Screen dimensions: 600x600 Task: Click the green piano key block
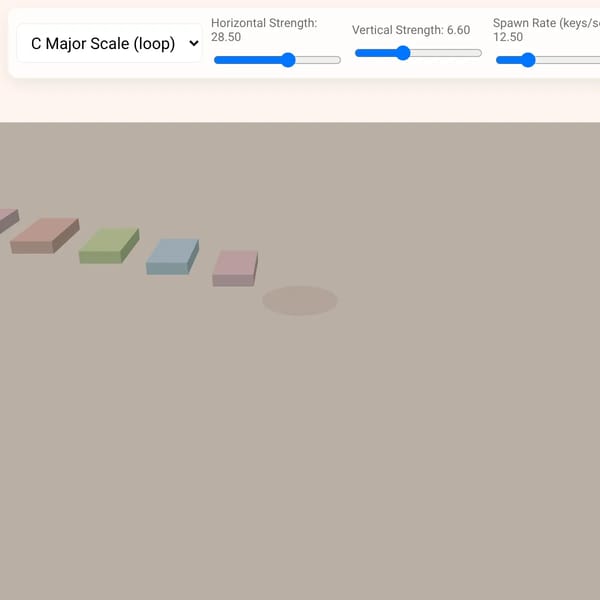109,246
